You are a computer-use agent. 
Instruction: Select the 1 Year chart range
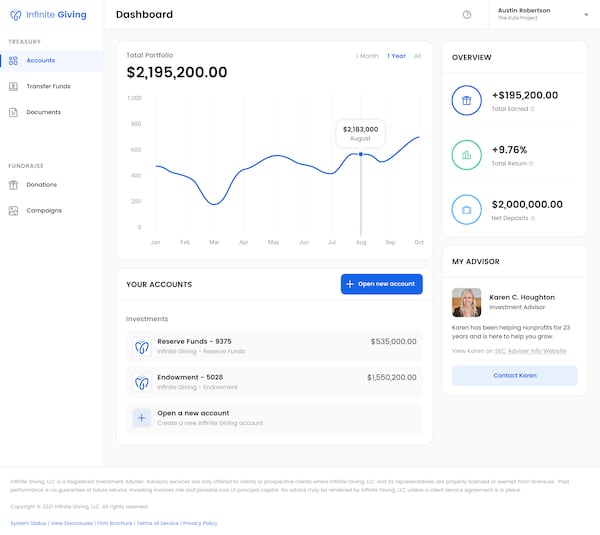click(396, 56)
